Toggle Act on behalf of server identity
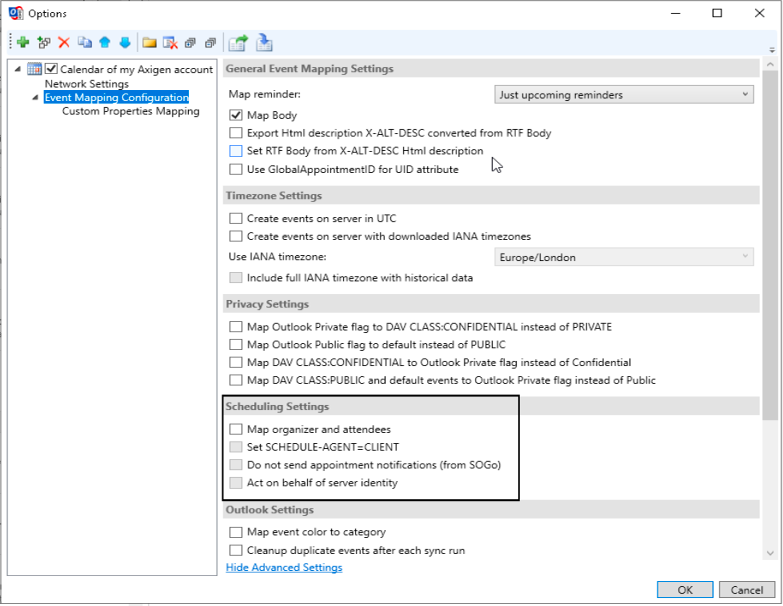 [236, 483]
